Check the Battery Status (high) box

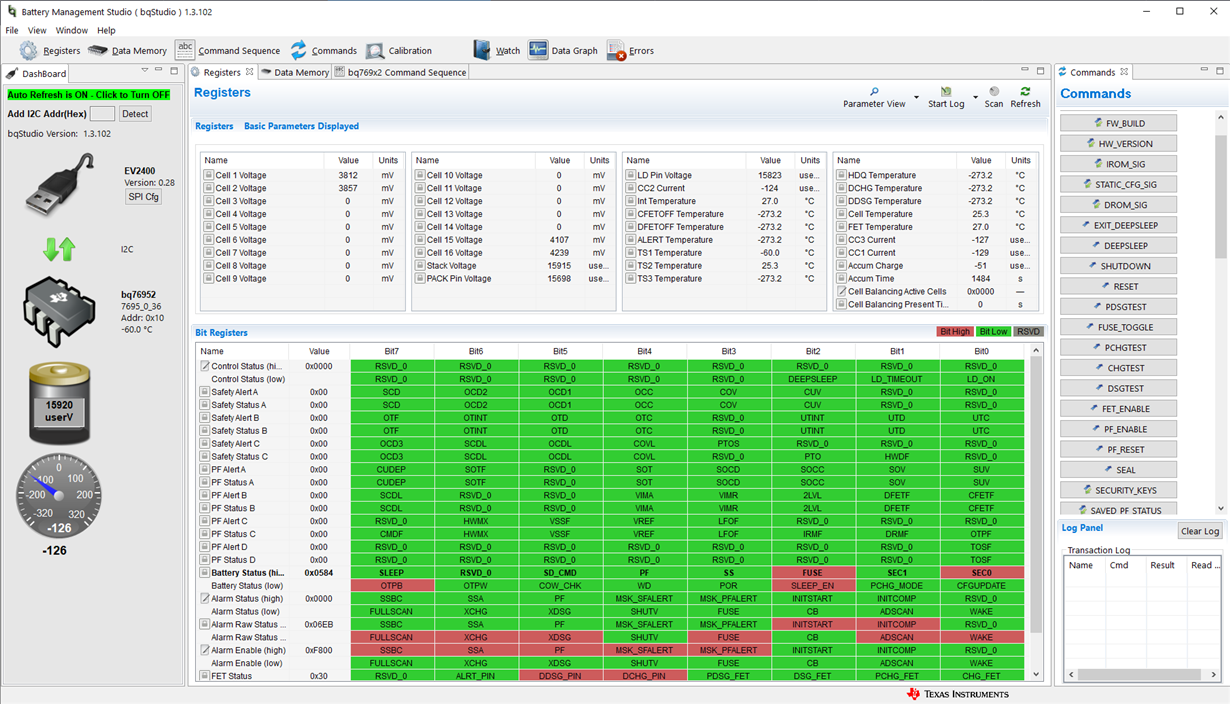click(x=205, y=573)
